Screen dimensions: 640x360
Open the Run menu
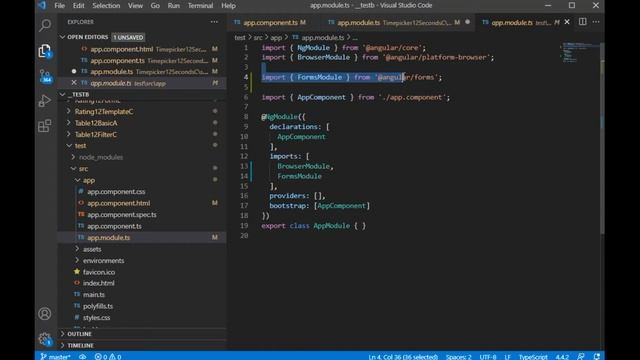pos(173,6)
